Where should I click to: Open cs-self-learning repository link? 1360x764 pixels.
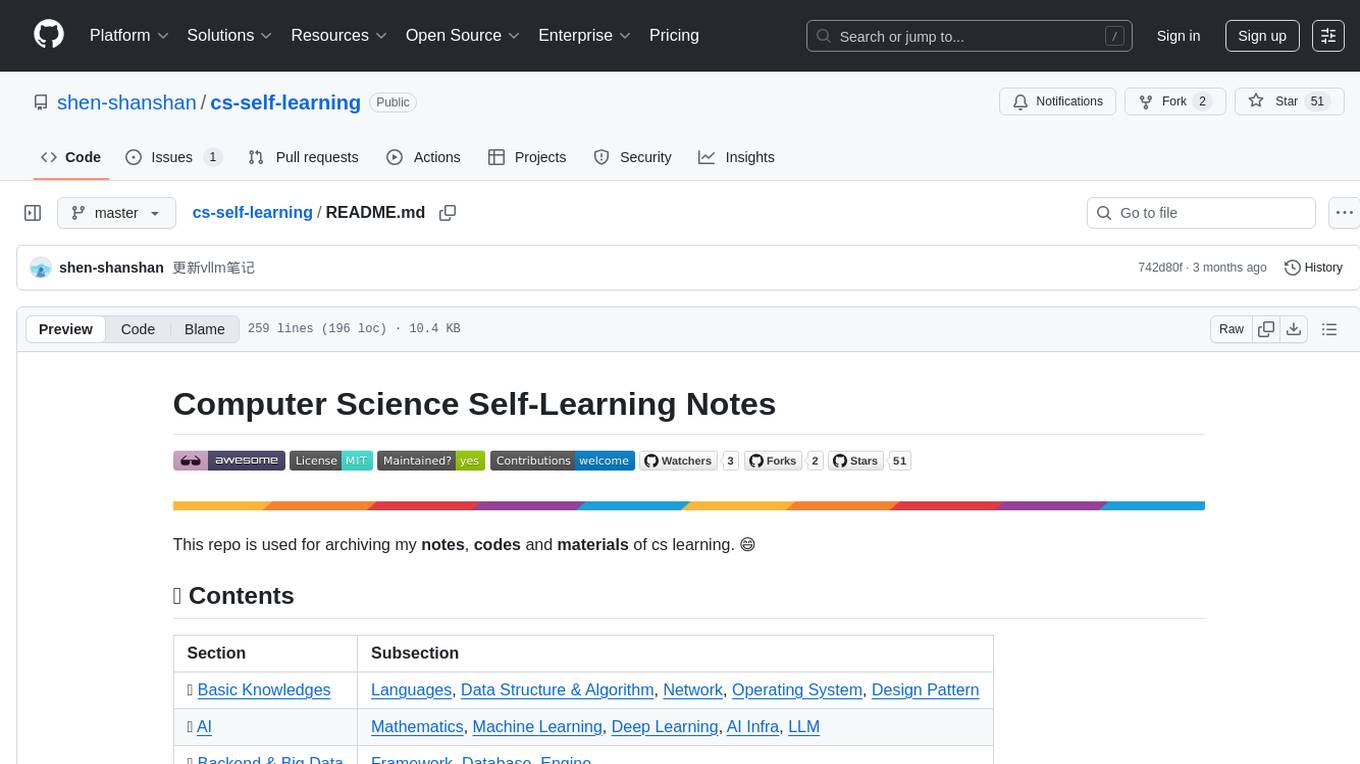coord(285,102)
